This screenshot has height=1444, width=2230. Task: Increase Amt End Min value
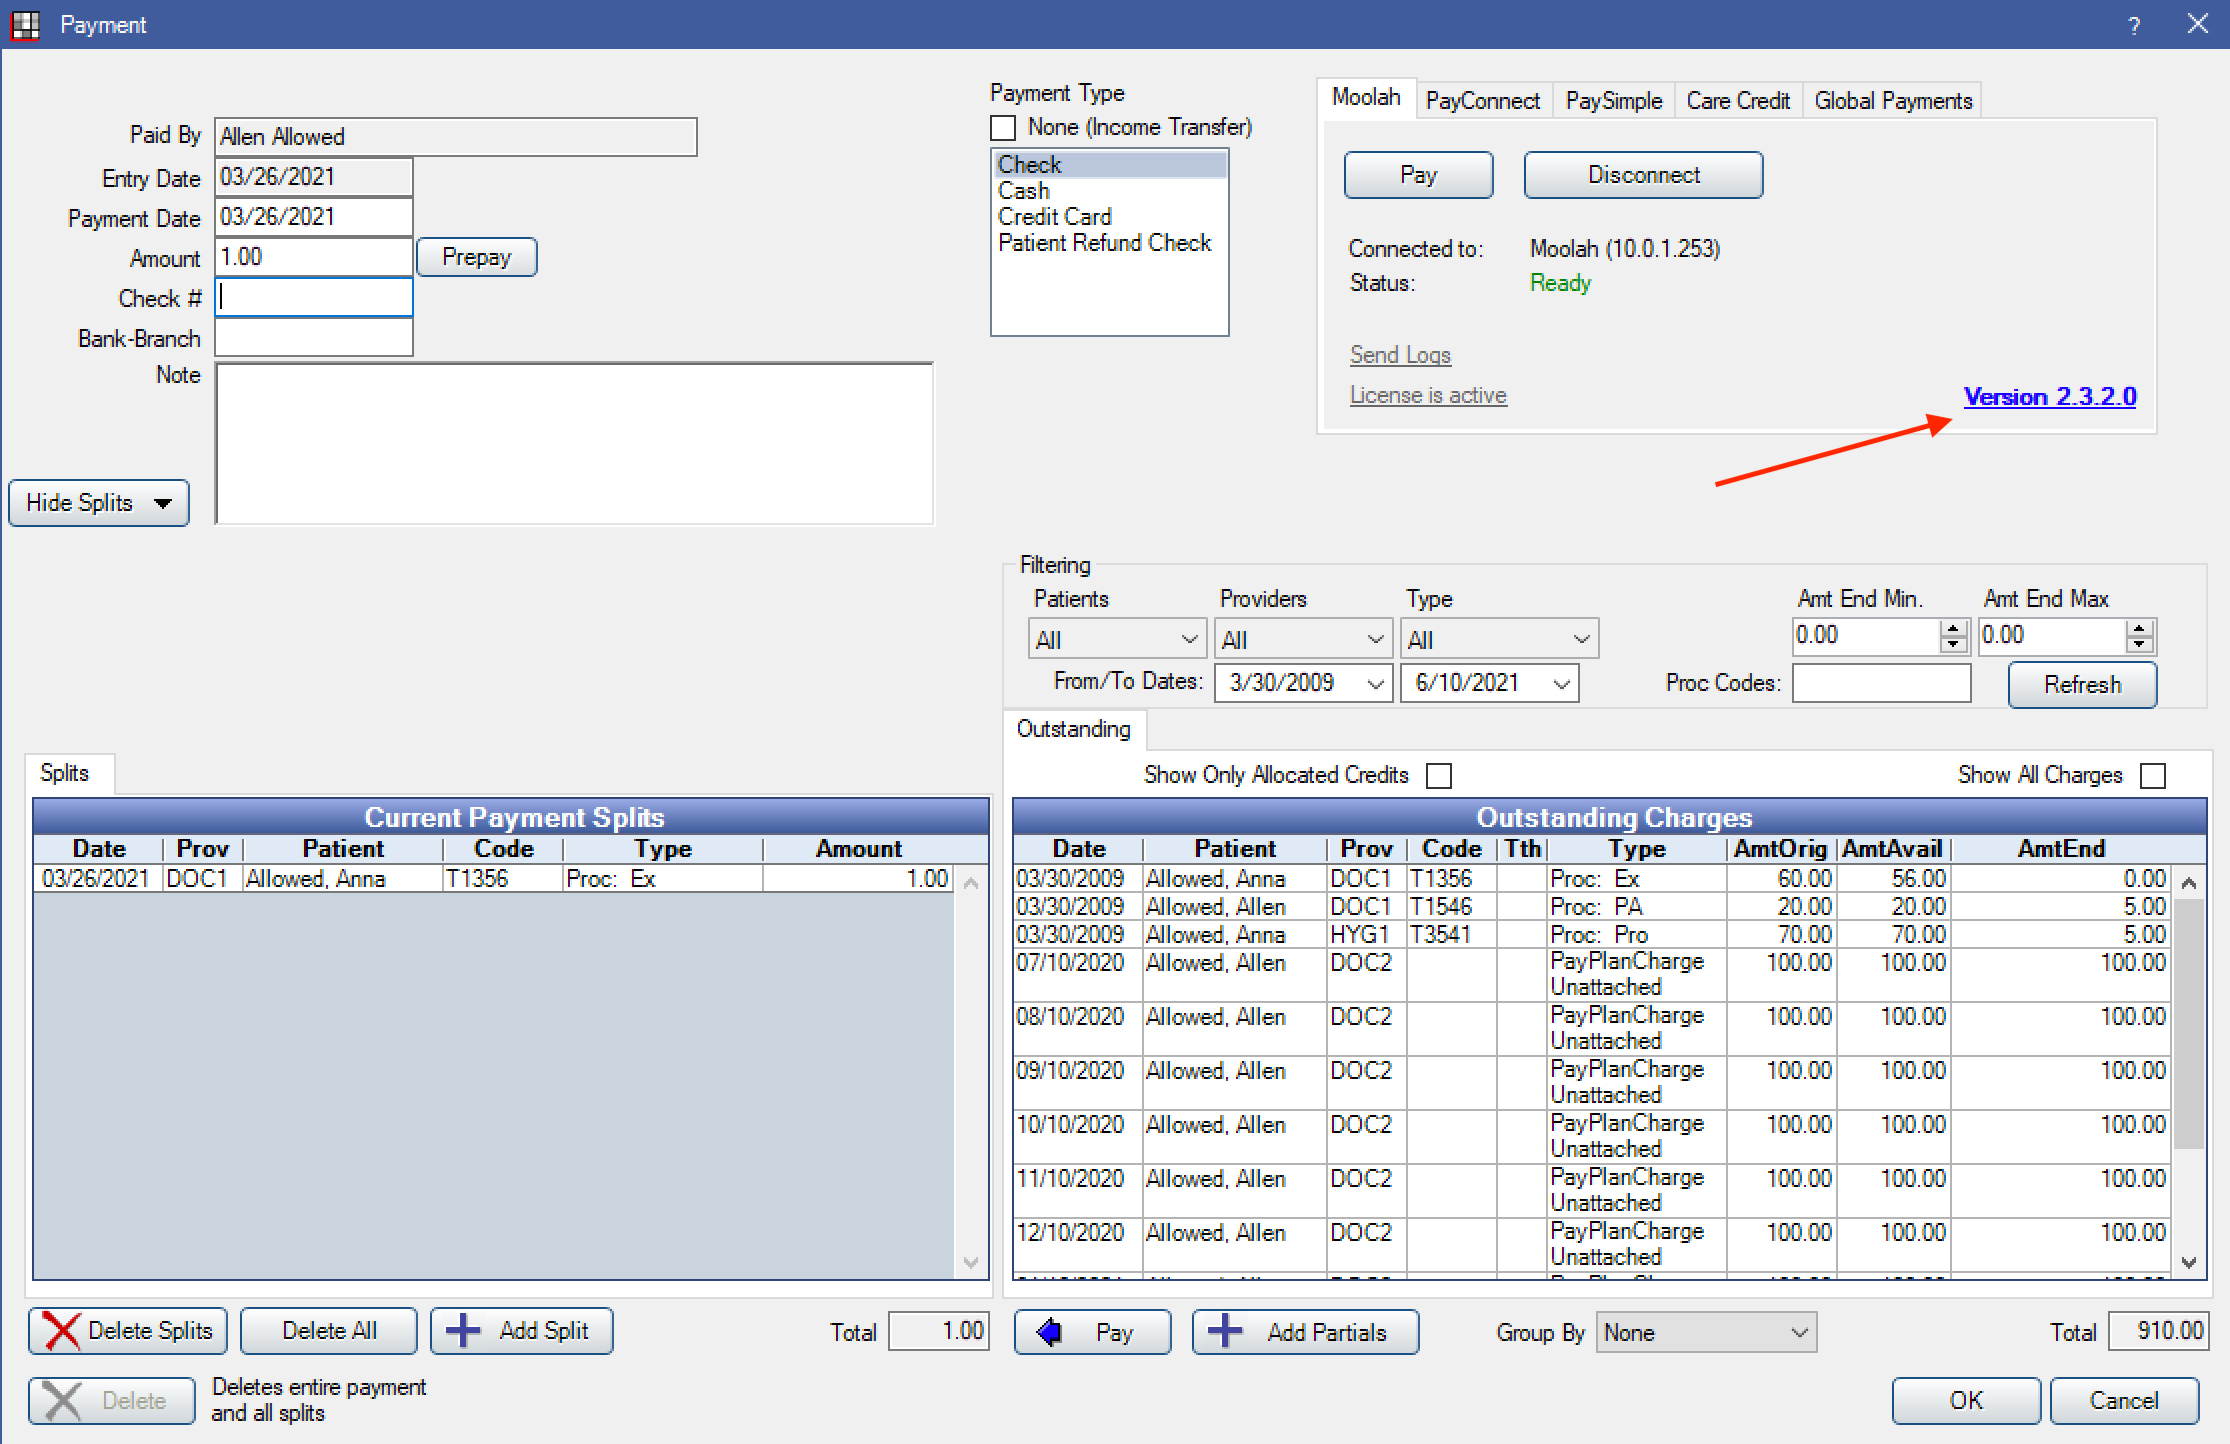pos(1953,628)
